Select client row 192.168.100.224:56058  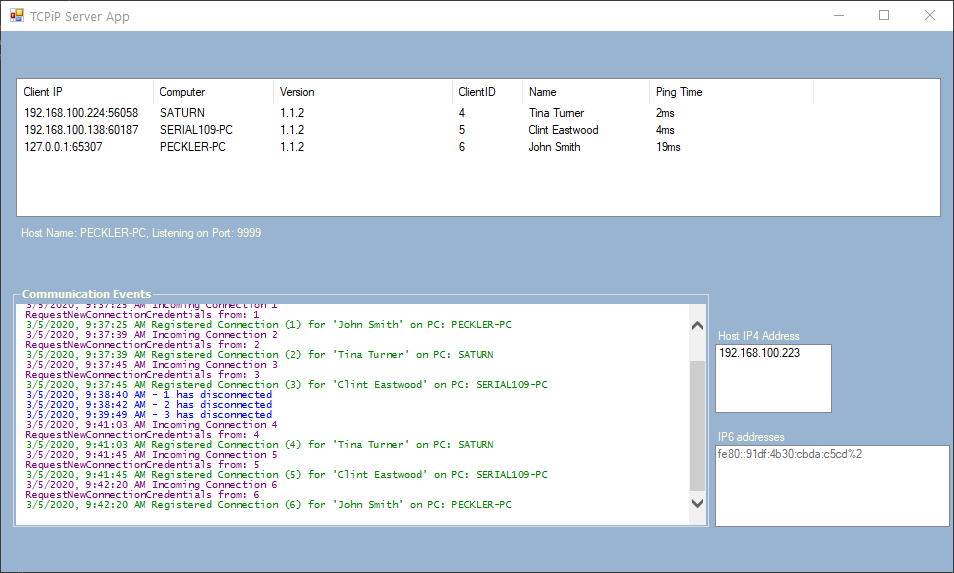click(x=81, y=113)
